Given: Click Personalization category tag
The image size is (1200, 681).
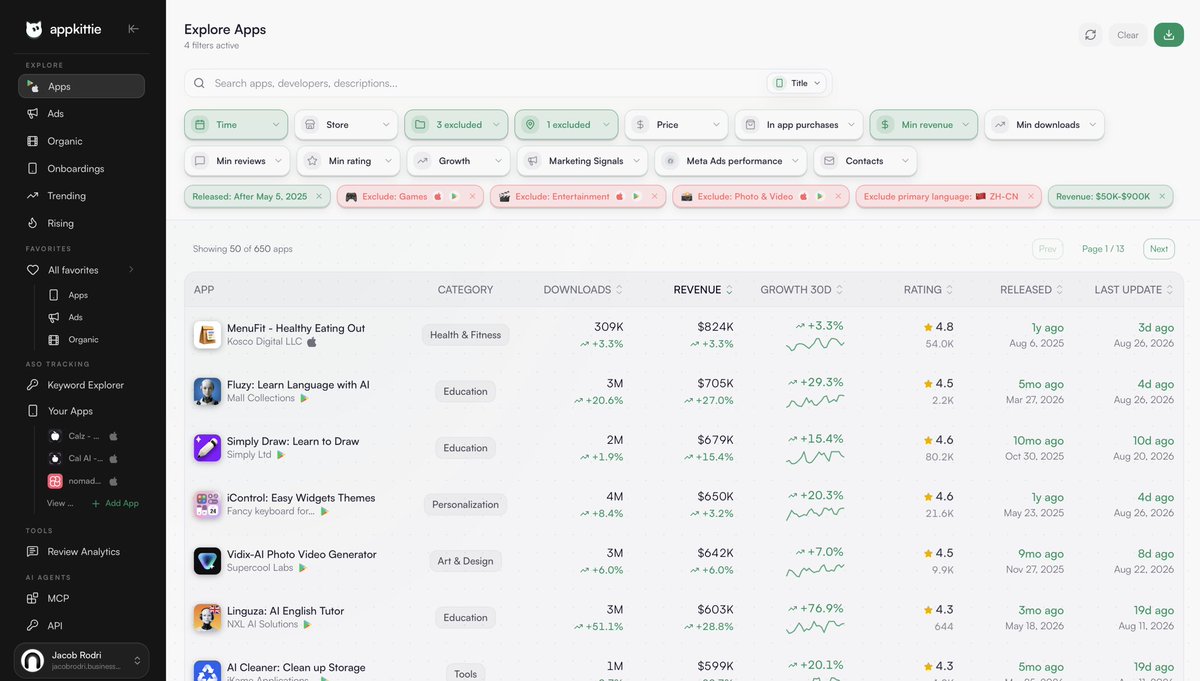Looking at the screenshot, I should [465, 505].
